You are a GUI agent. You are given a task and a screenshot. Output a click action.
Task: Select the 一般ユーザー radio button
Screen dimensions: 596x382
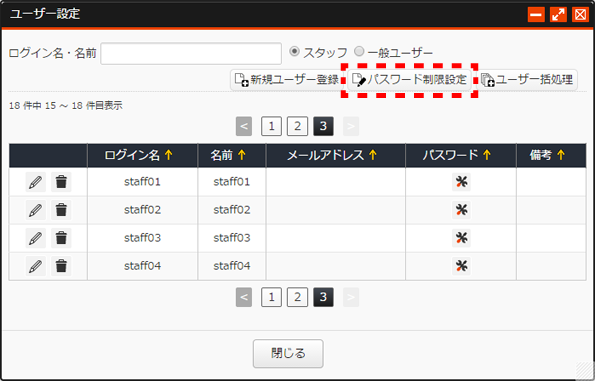point(359,51)
